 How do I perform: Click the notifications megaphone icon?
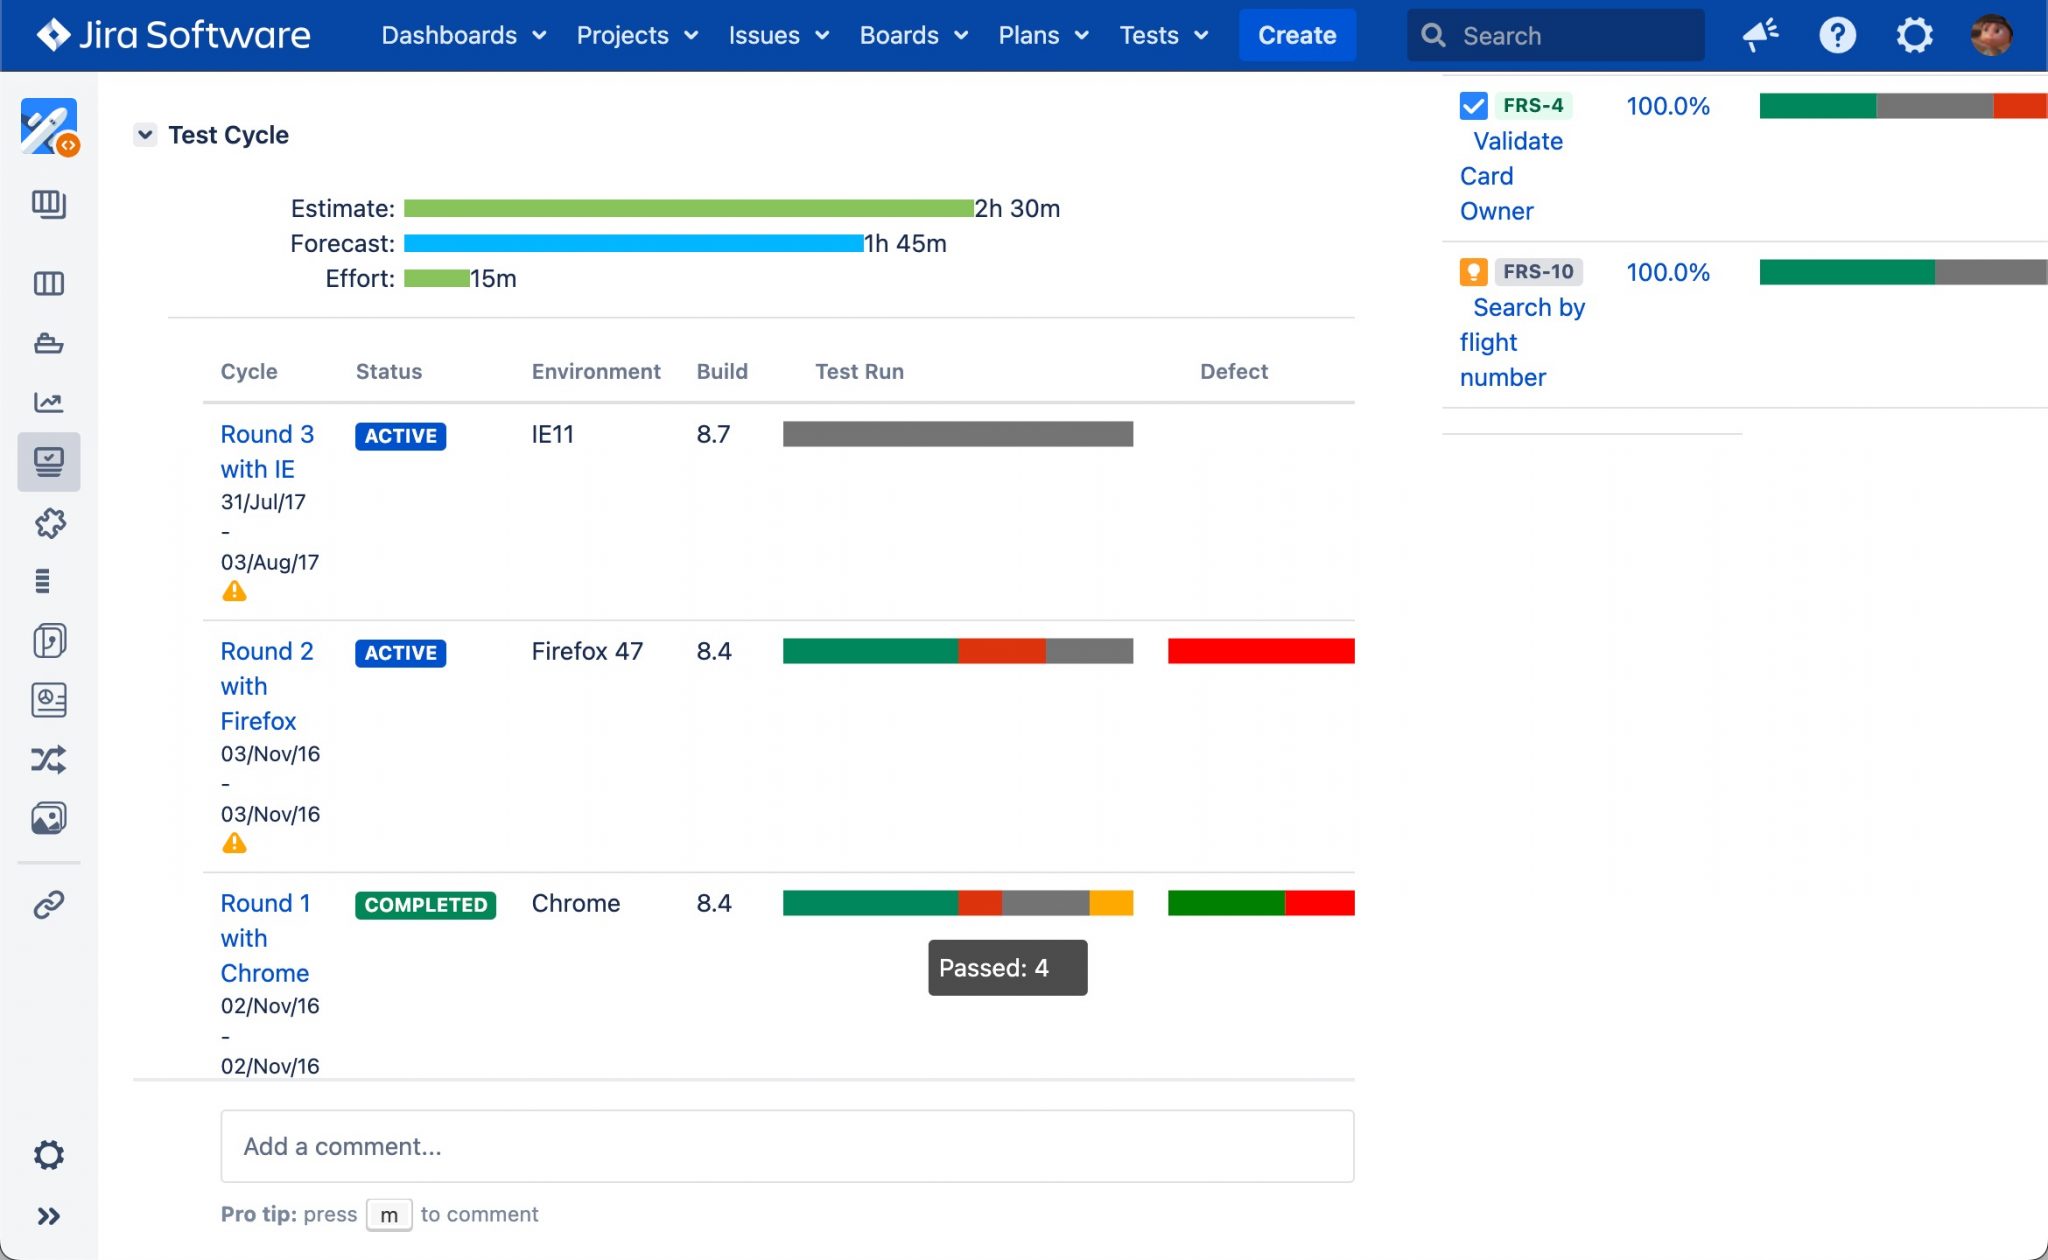point(1760,35)
